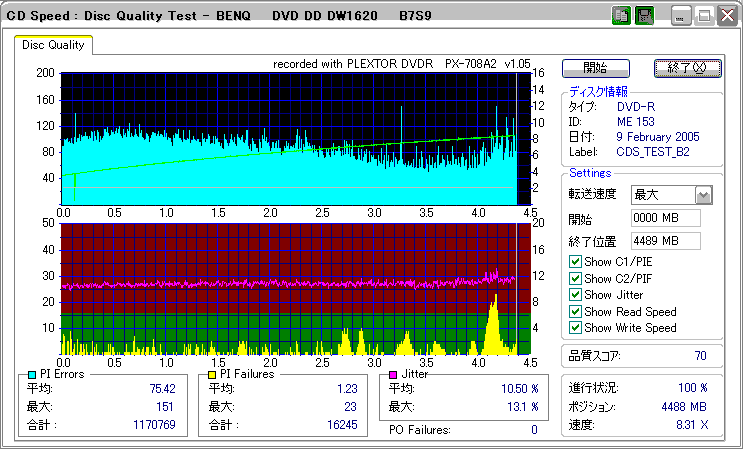
Task: Click the yellow PI Failures legend square
Action: 211,374
